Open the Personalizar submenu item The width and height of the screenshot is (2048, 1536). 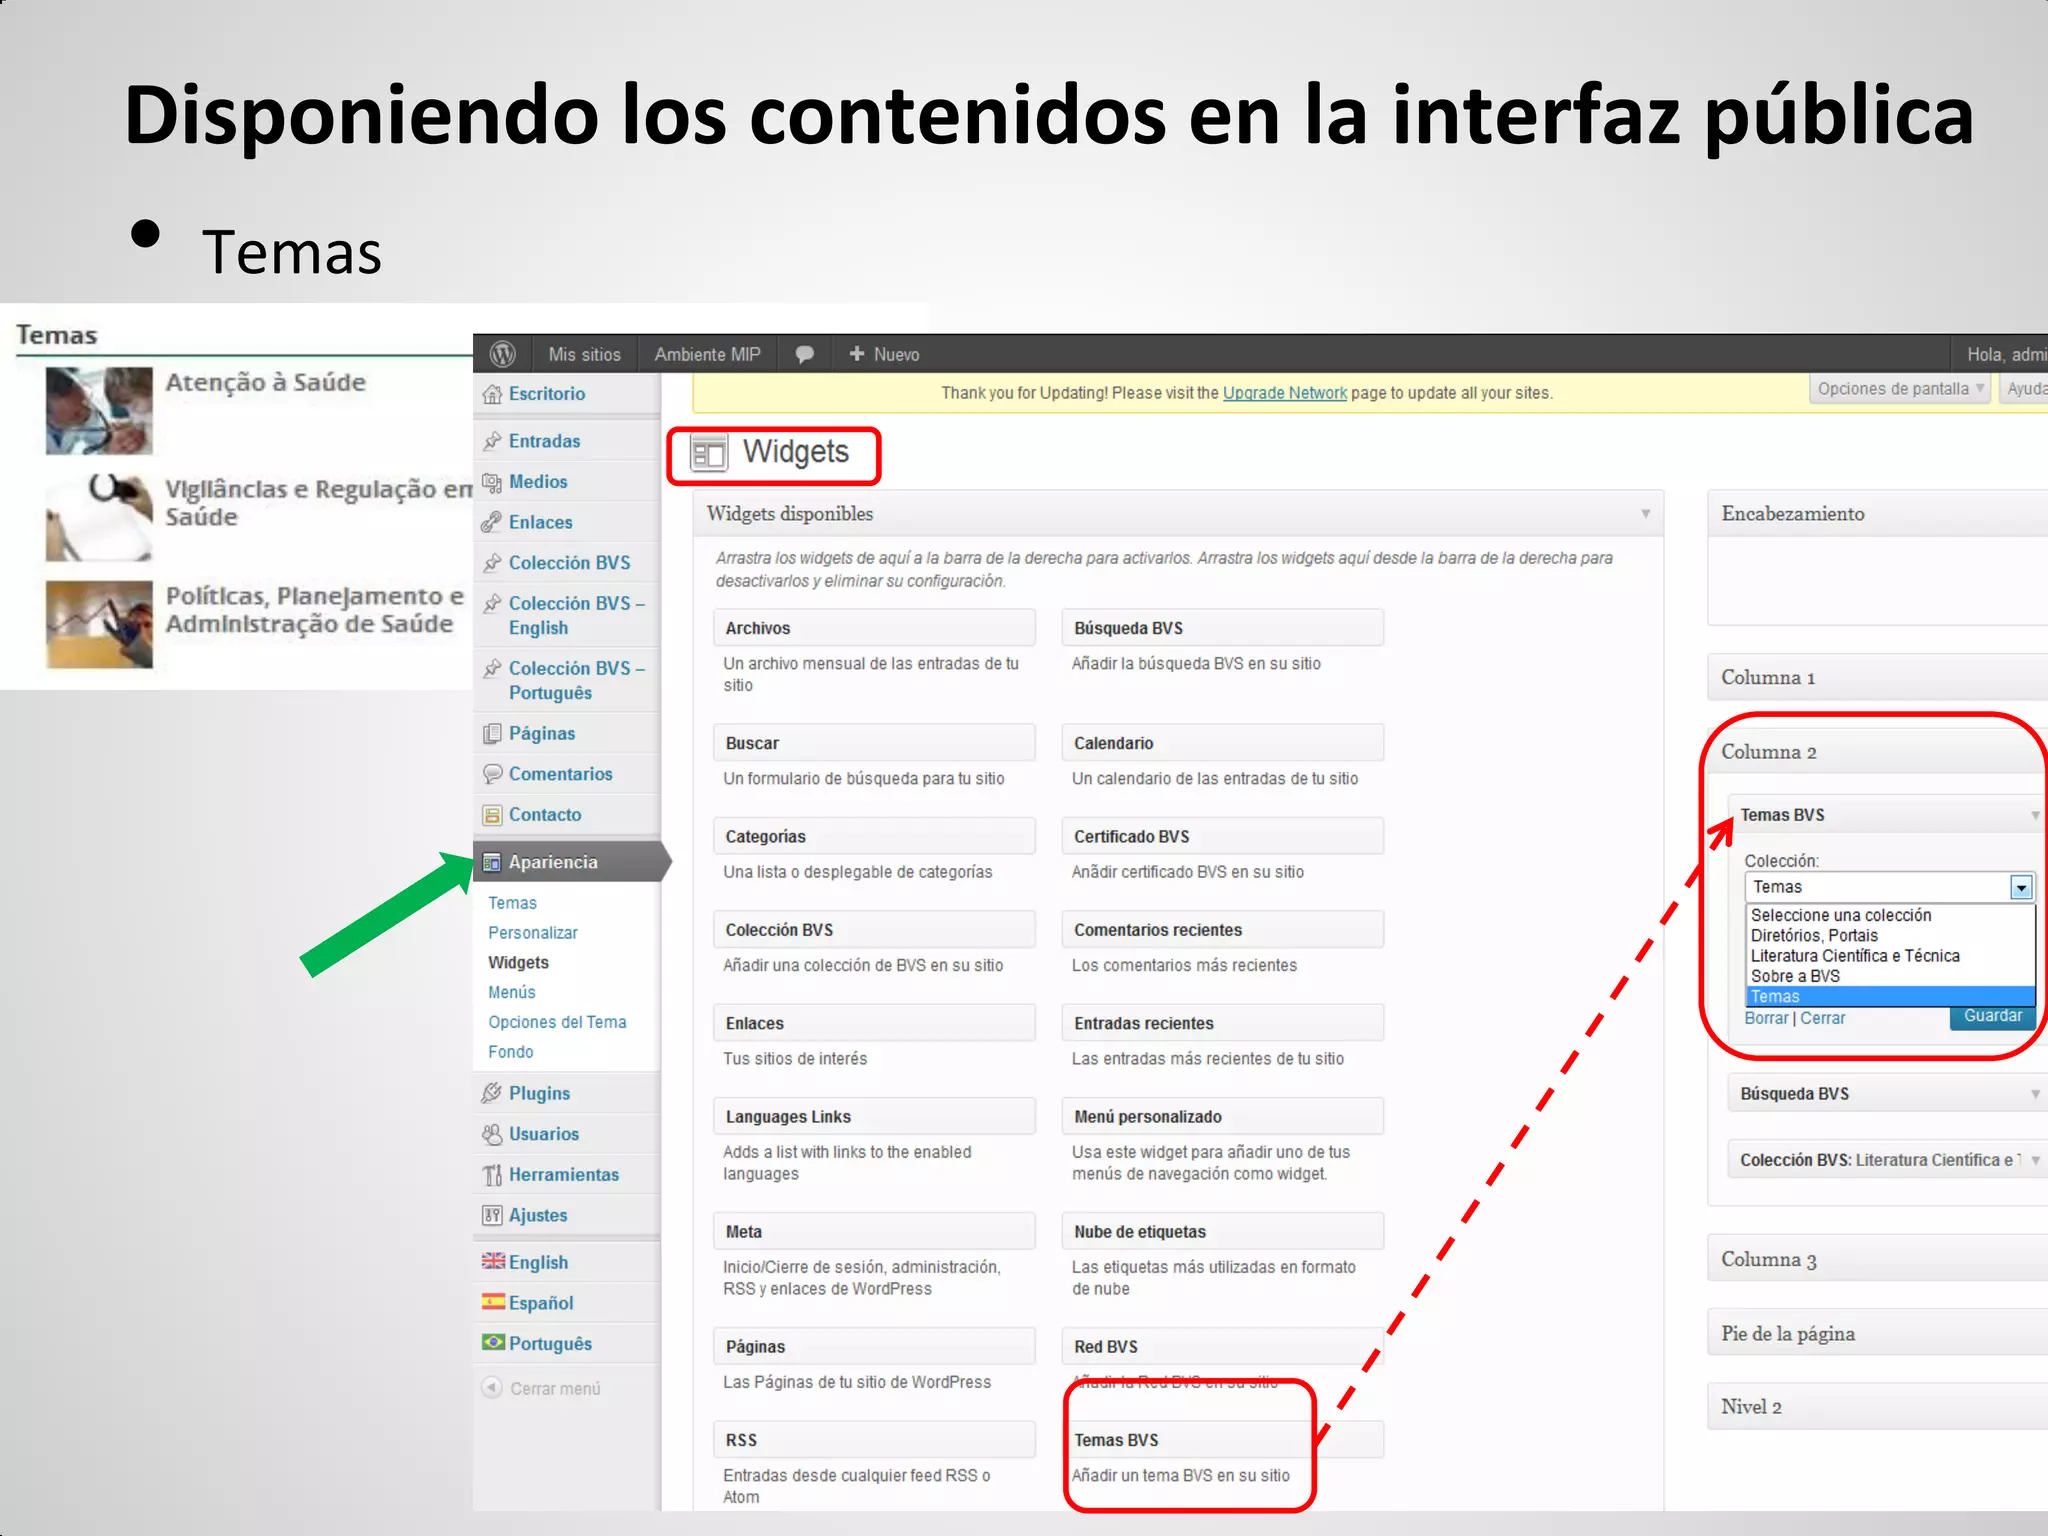coord(533,933)
